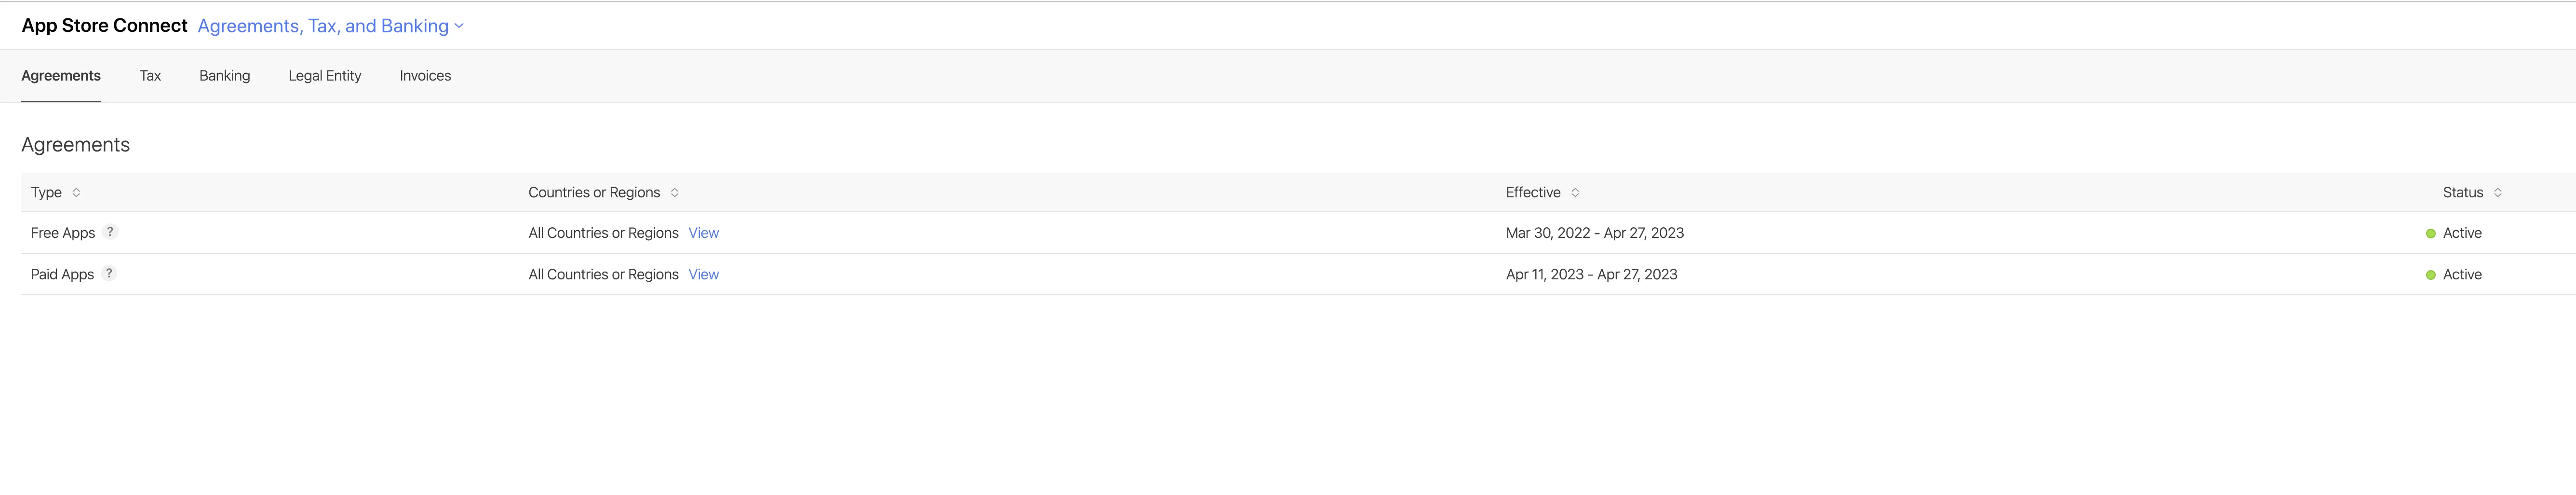Select the Invoices tab
The width and height of the screenshot is (2576, 495).
425,76
